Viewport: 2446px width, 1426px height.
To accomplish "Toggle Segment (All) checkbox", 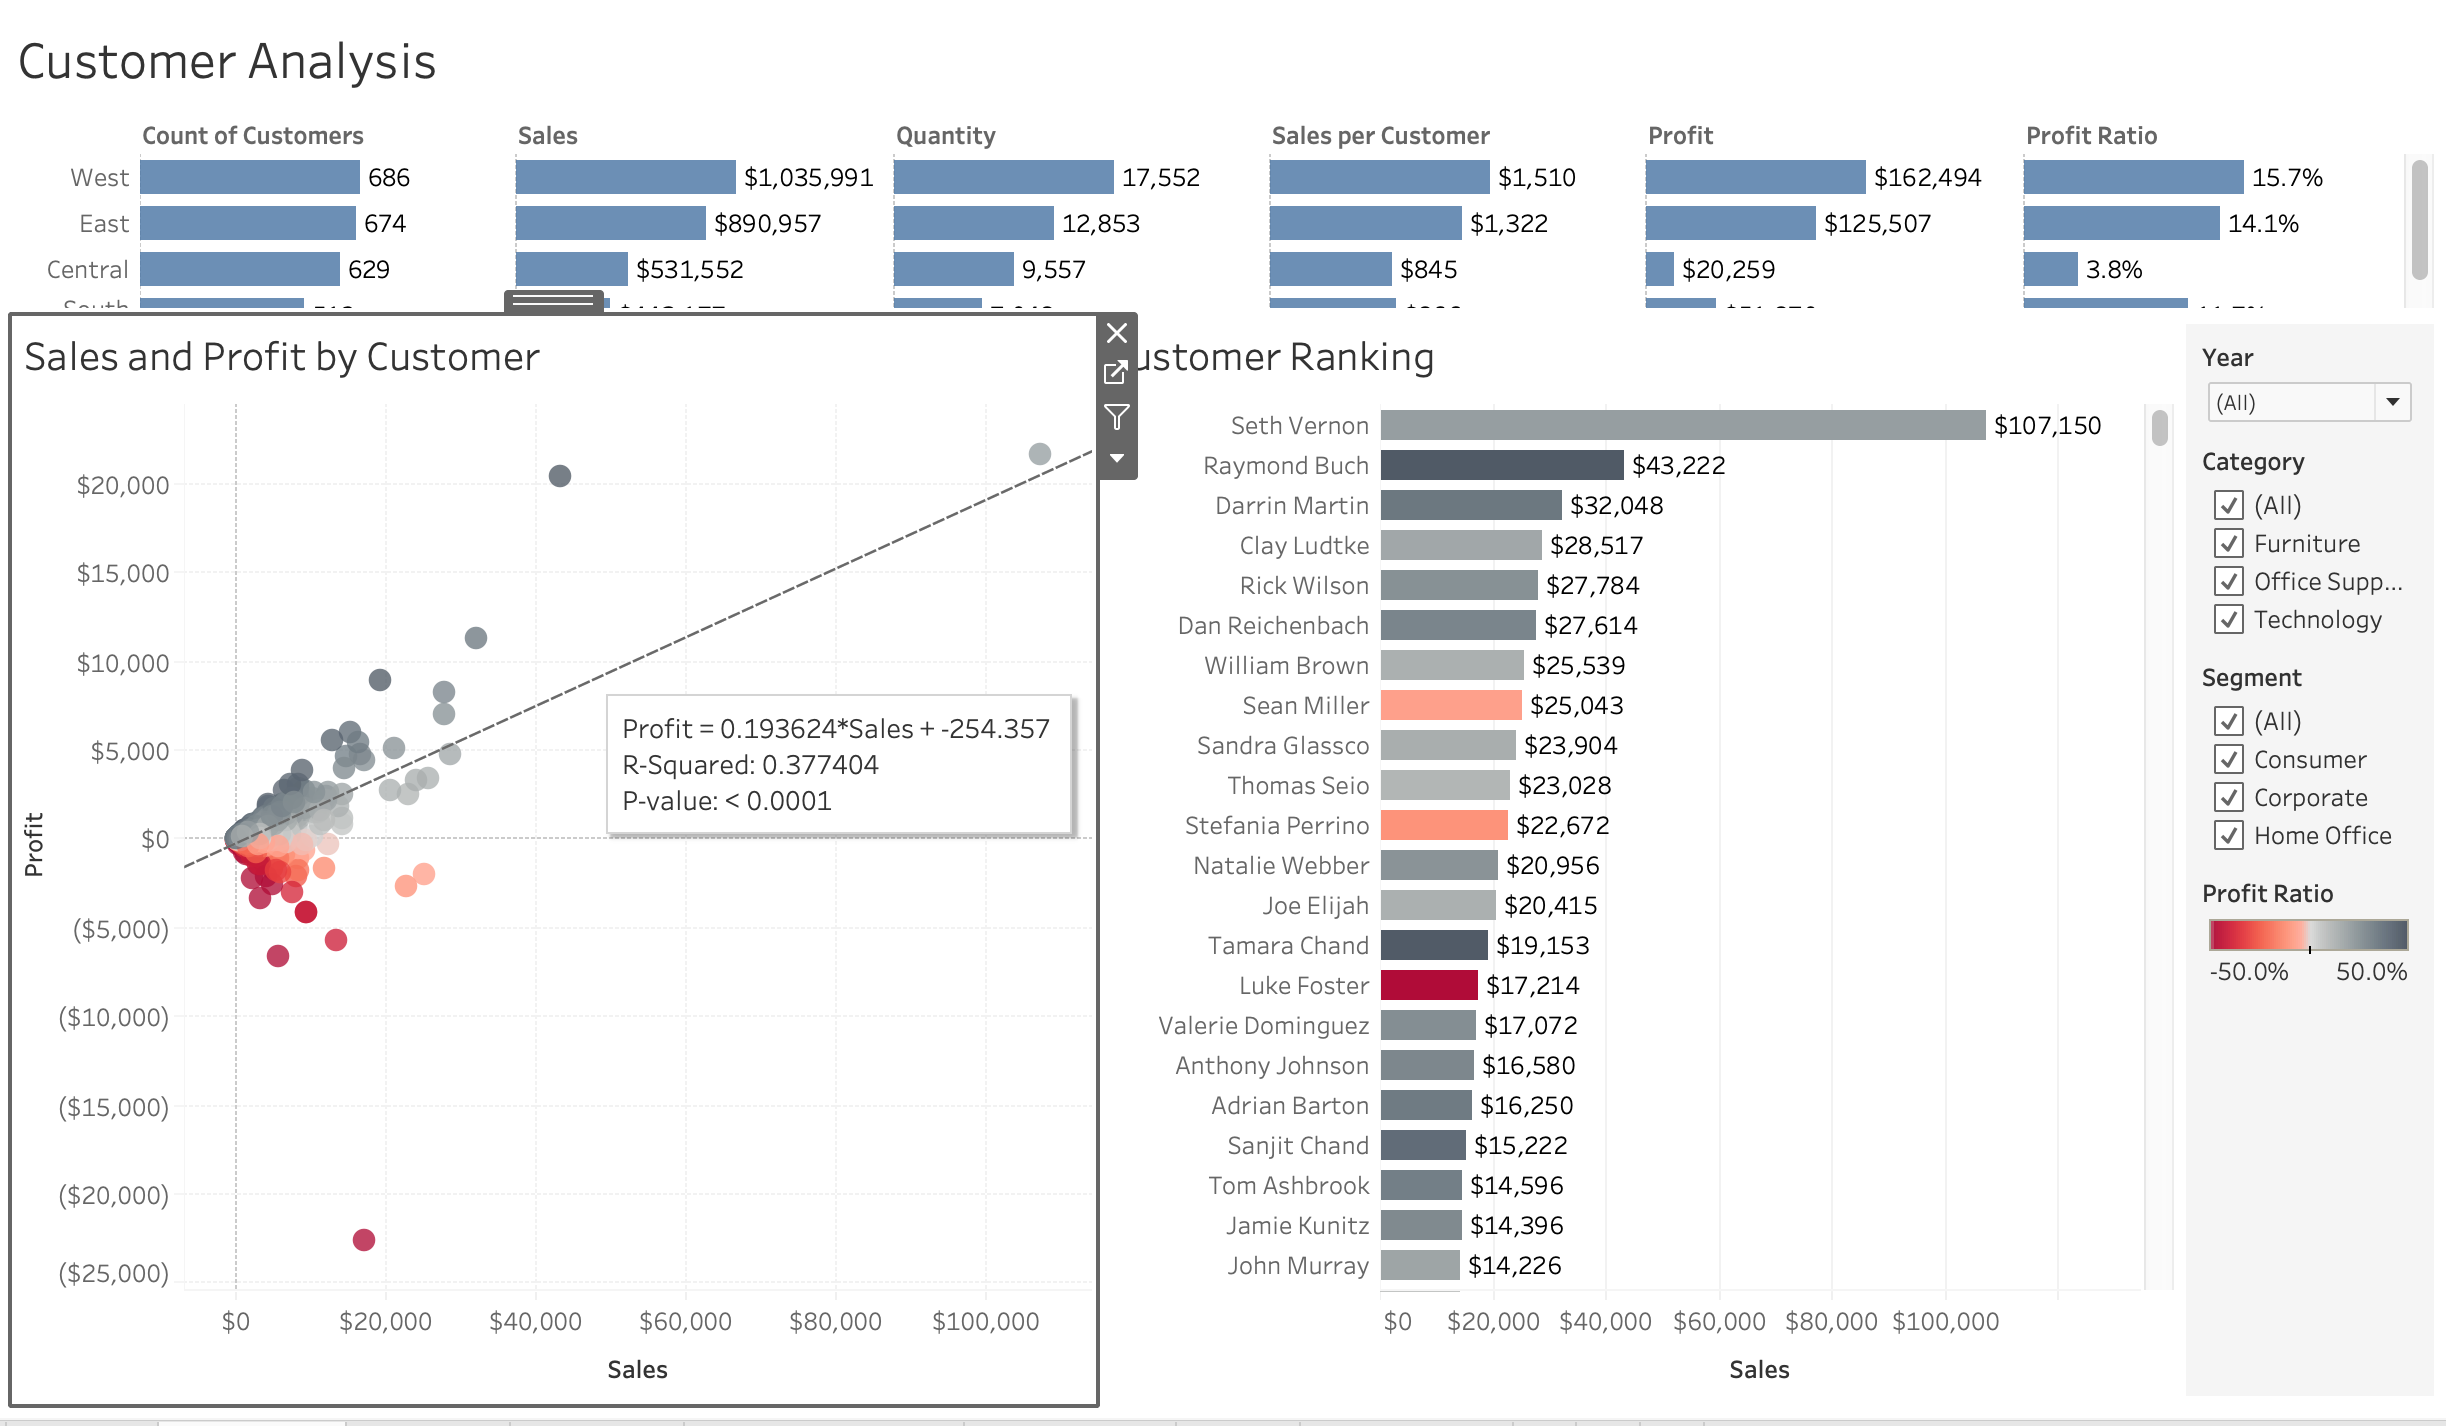I will pos(2229,721).
